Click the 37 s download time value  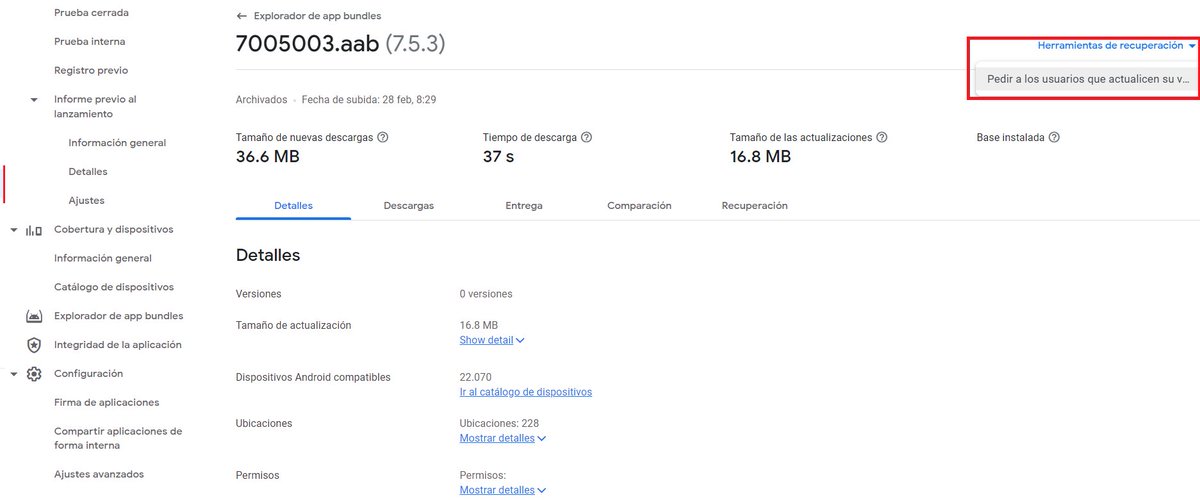click(x=500, y=157)
